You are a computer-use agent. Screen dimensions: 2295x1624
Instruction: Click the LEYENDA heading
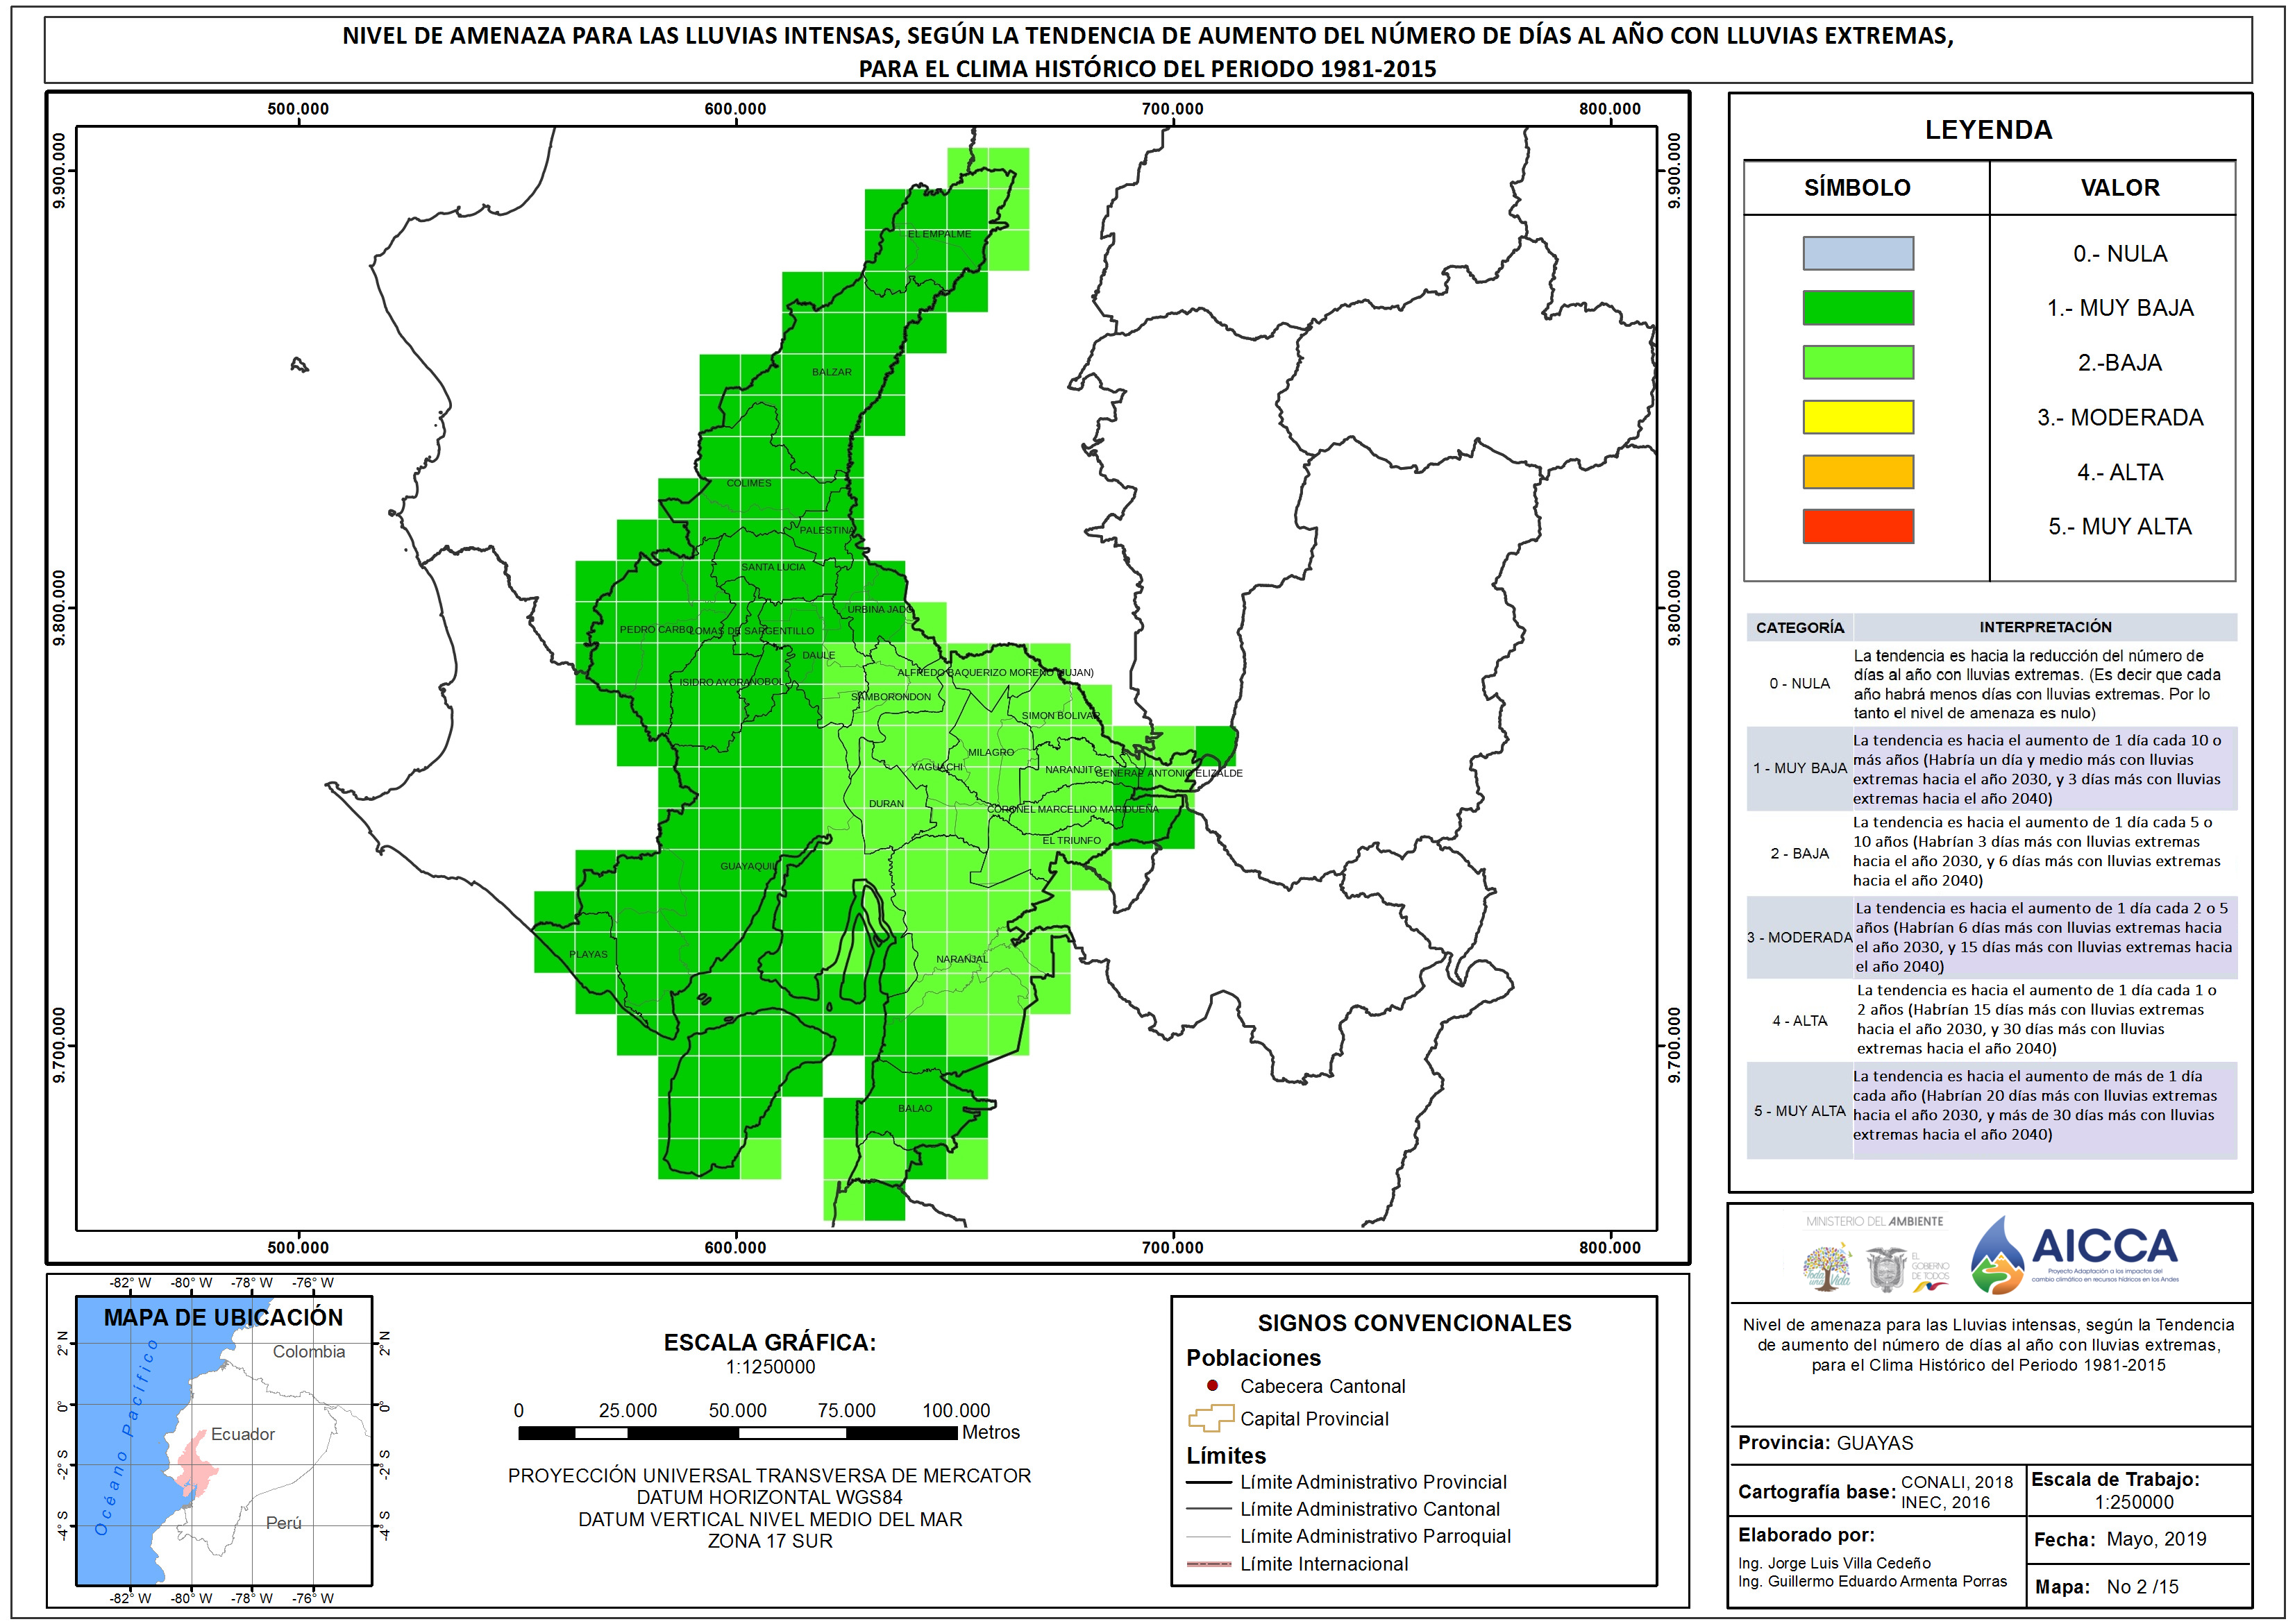(x=1988, y=130)
